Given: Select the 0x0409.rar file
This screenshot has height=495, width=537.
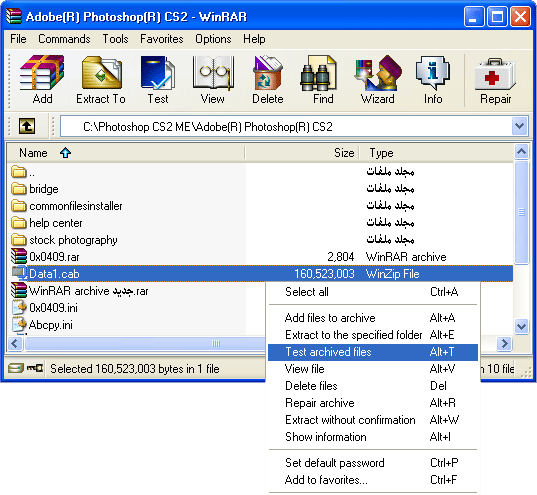Looking at the screenshot, I should coord(54,257).
